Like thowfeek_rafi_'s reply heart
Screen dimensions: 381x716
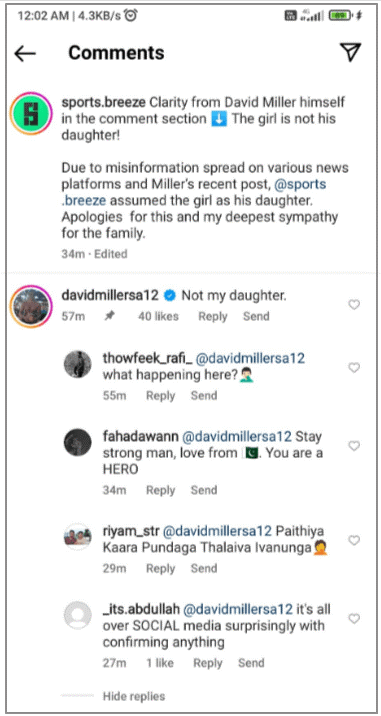click(x=354, y=368)
